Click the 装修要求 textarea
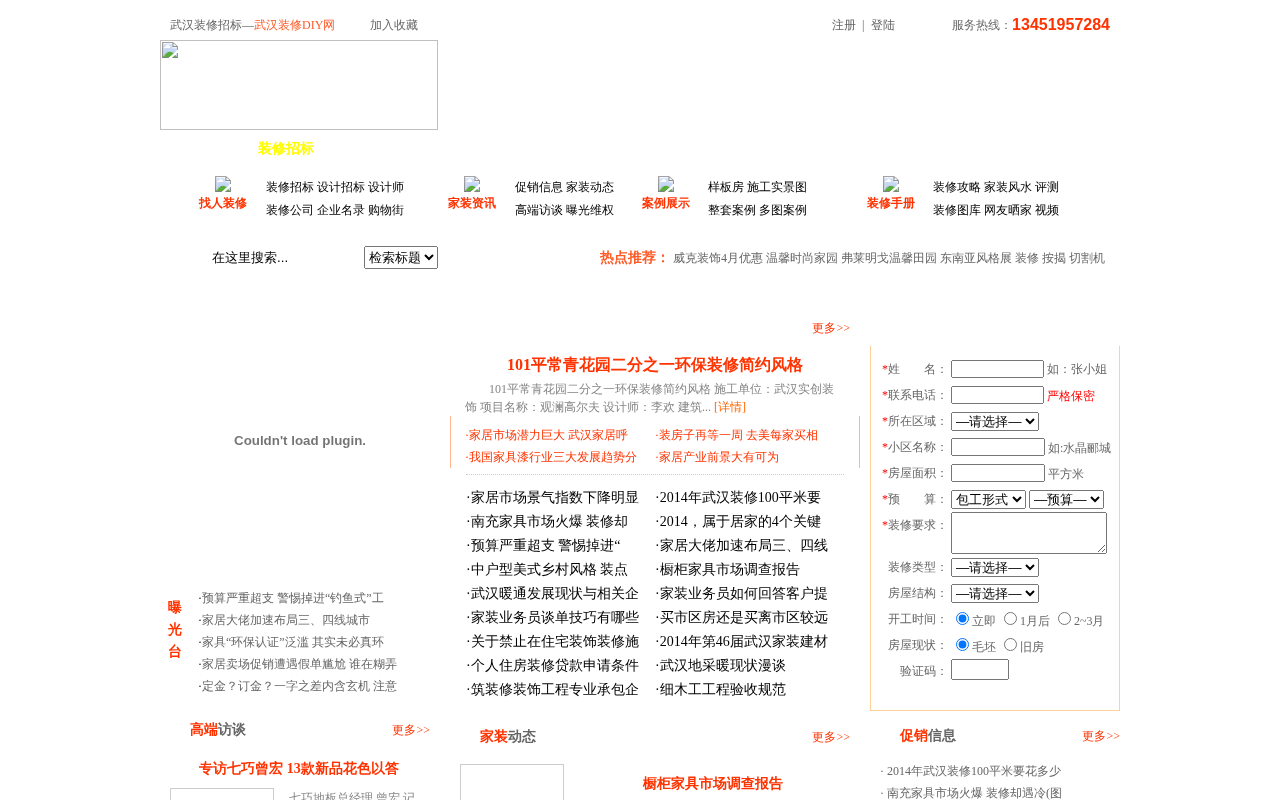 1029,533
